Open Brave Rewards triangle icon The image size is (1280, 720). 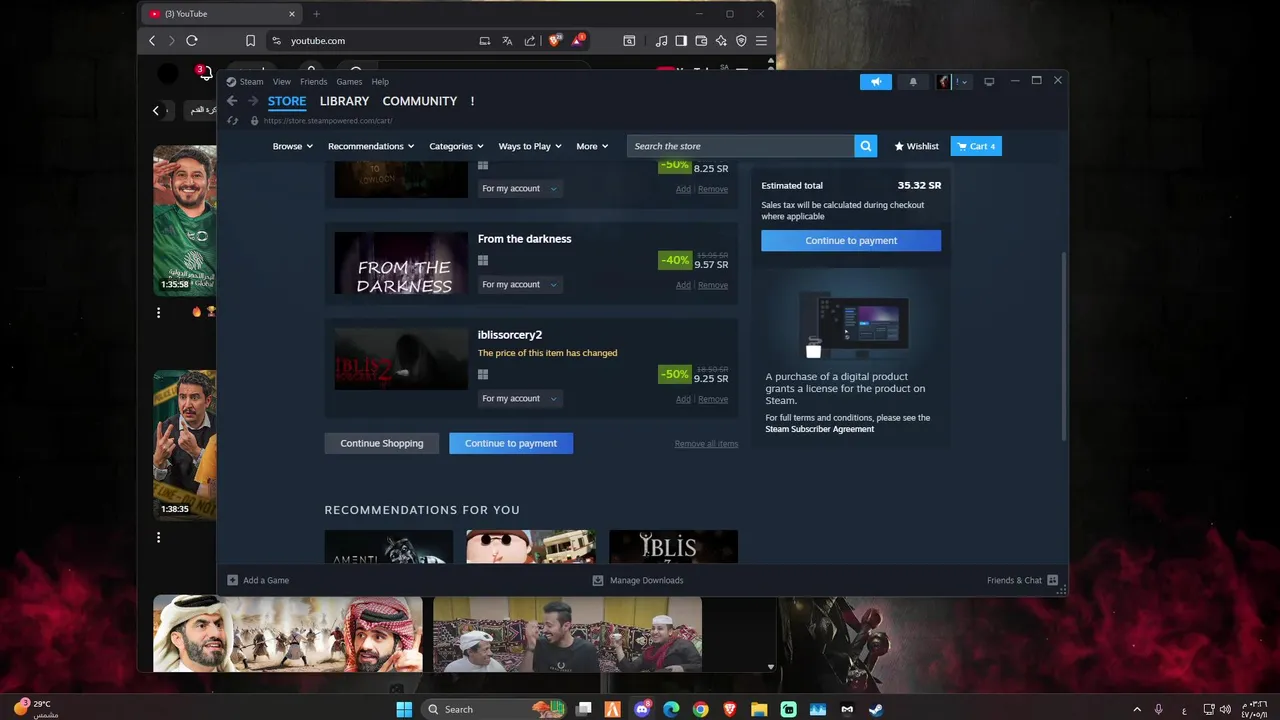point(579,41)
